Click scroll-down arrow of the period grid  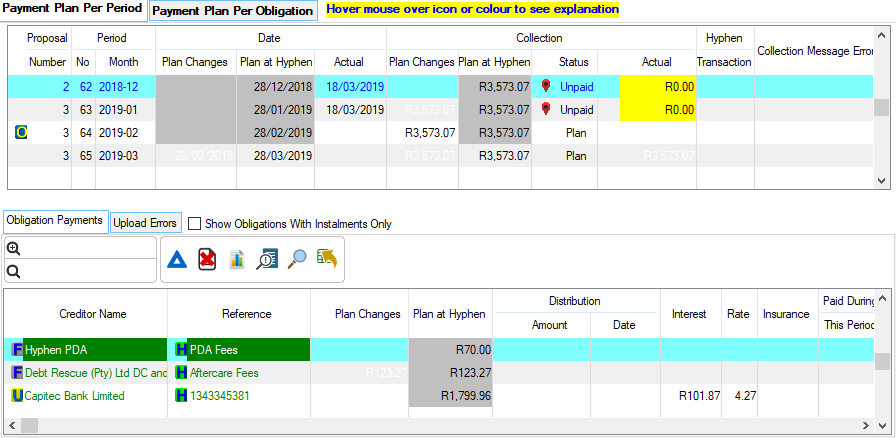pyautogui.click(x=882, y=181)
